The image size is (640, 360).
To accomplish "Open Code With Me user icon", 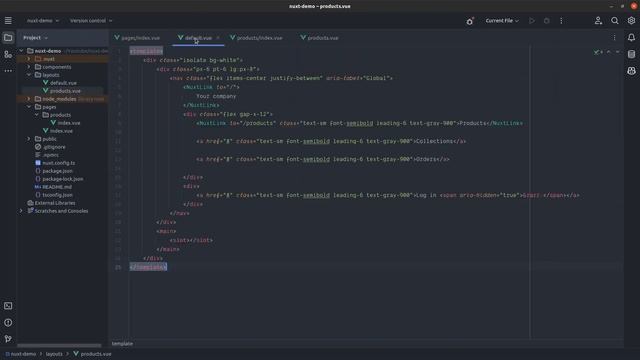I will tap(598, 20).
